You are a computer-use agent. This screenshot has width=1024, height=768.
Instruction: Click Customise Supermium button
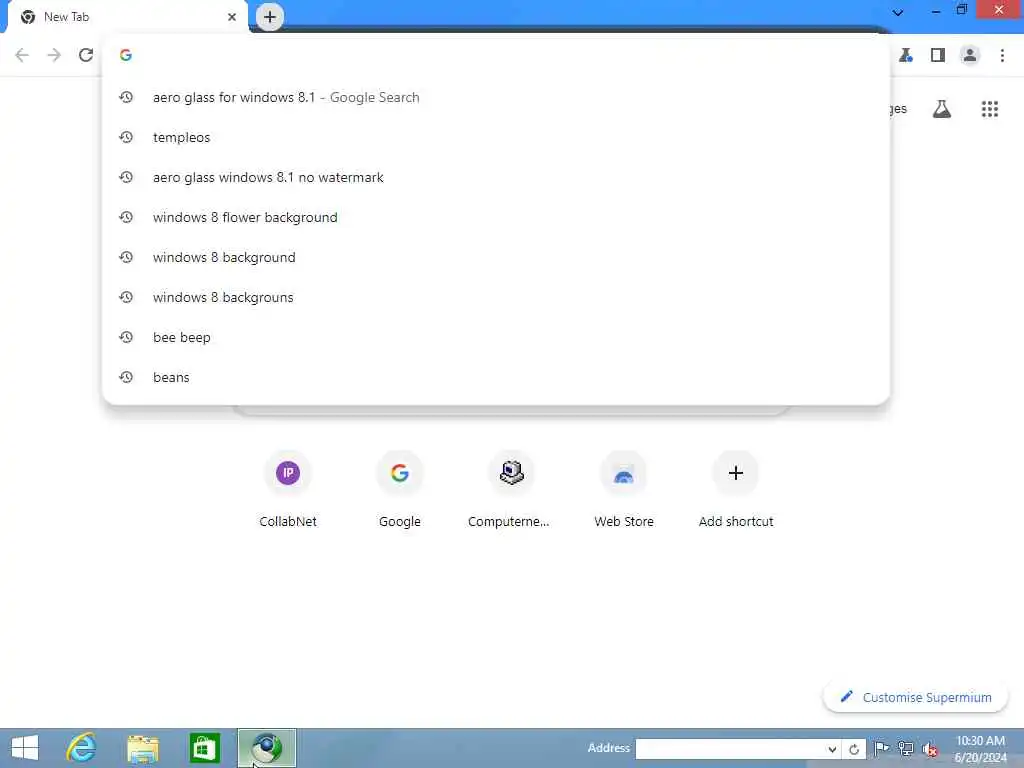[916, 697]
